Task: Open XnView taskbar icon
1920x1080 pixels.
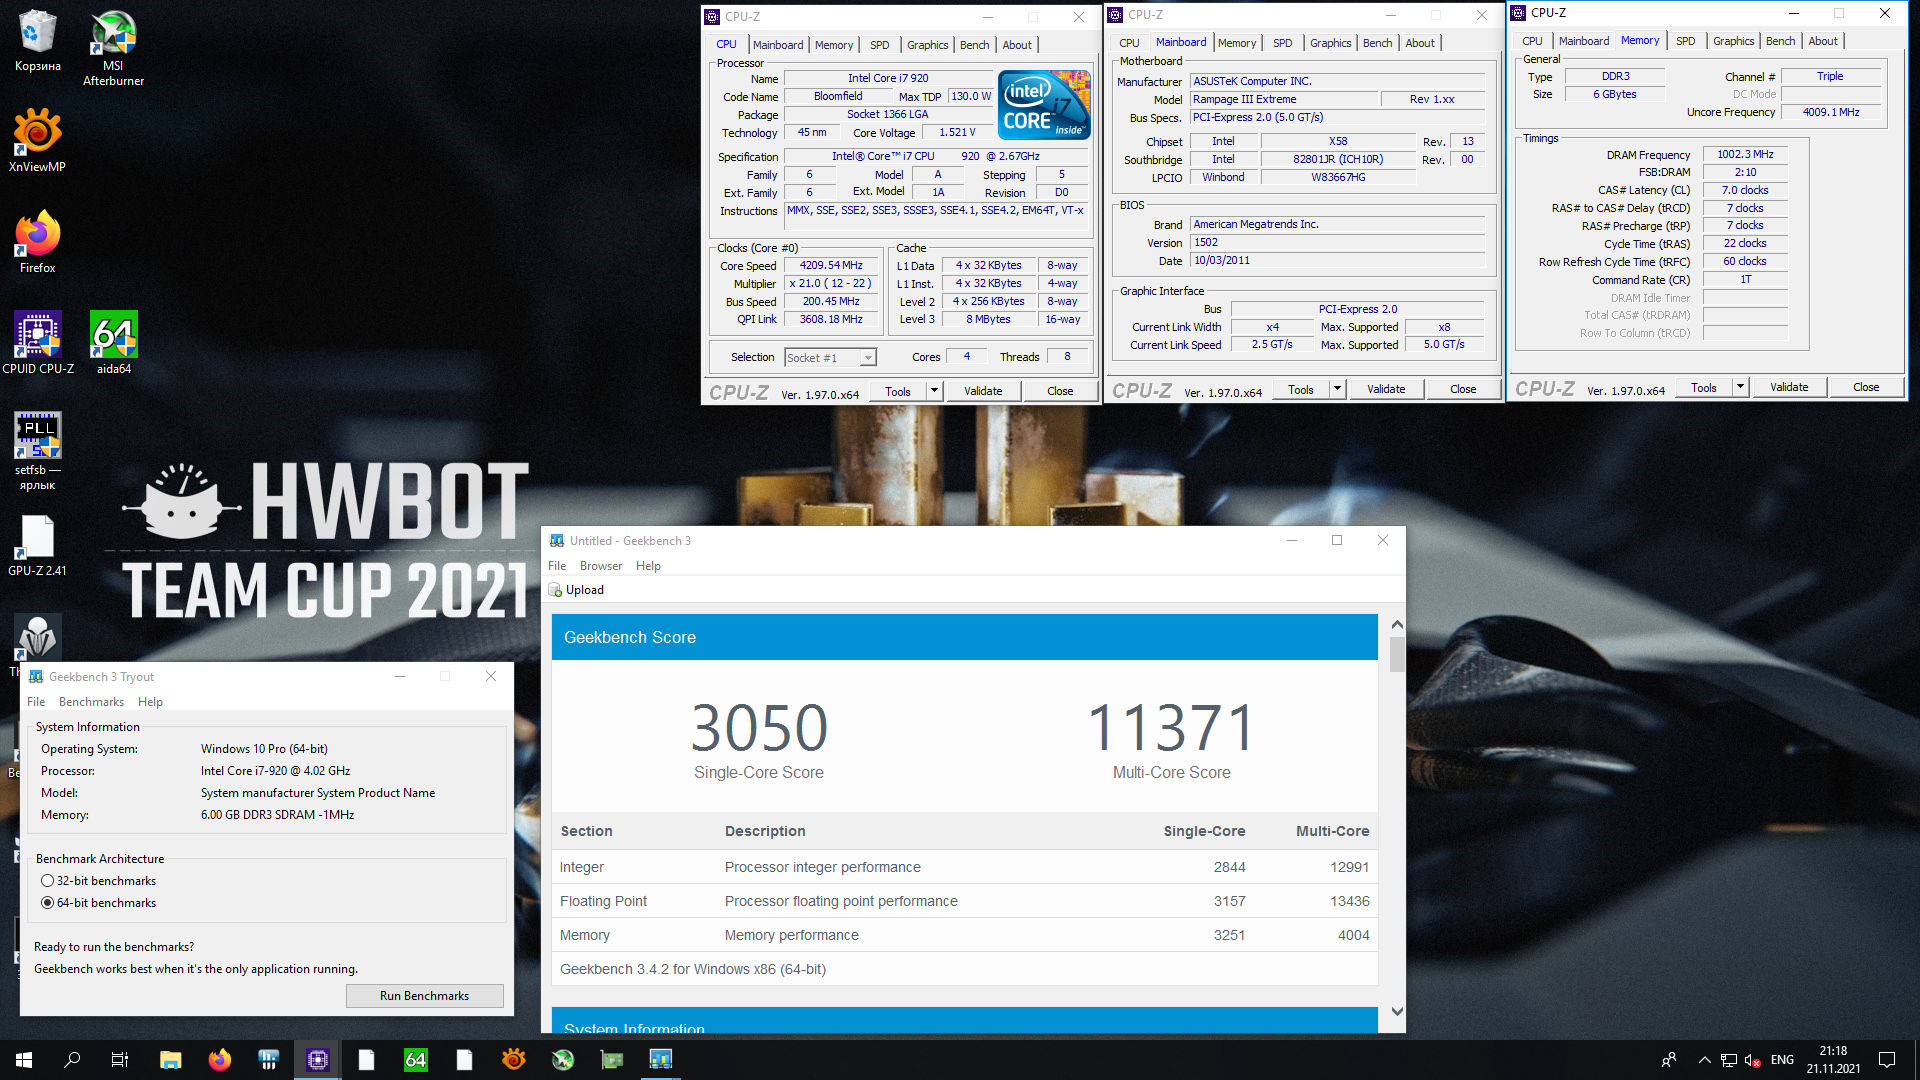Action: tap(514, 1060)
